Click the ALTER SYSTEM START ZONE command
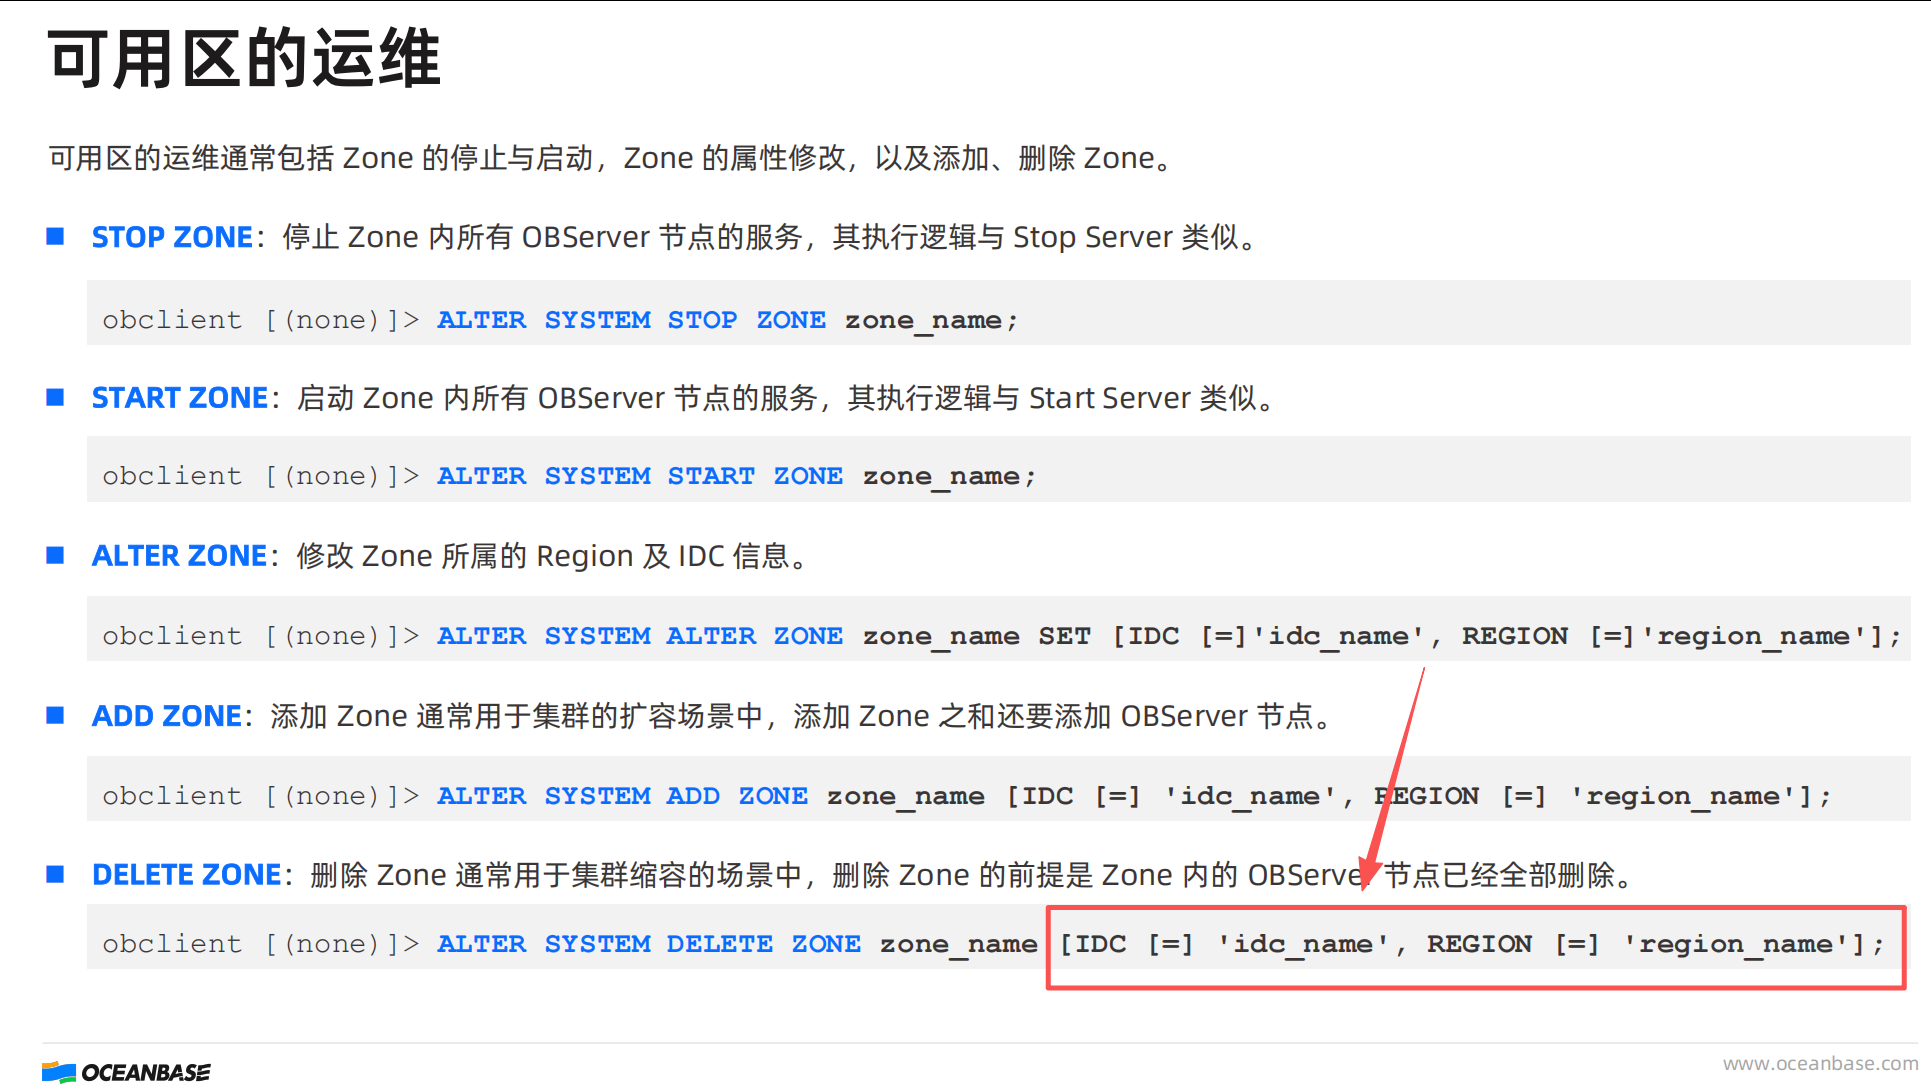Screen dimensions: 1931x1091 [x=640, y=476]
